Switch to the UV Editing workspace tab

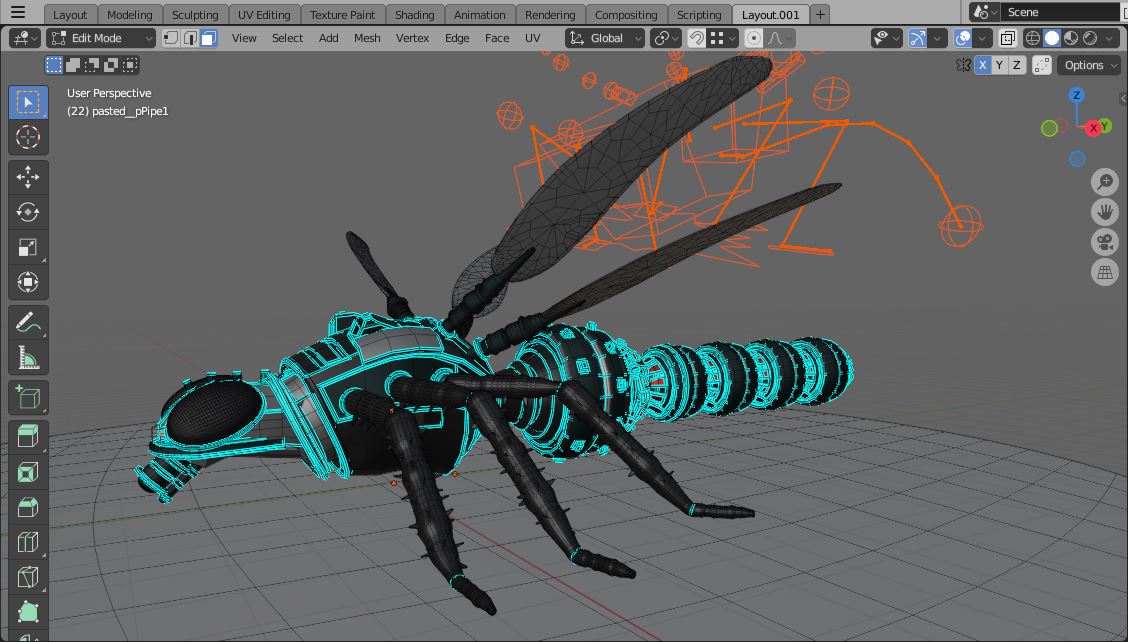point(264,14)
